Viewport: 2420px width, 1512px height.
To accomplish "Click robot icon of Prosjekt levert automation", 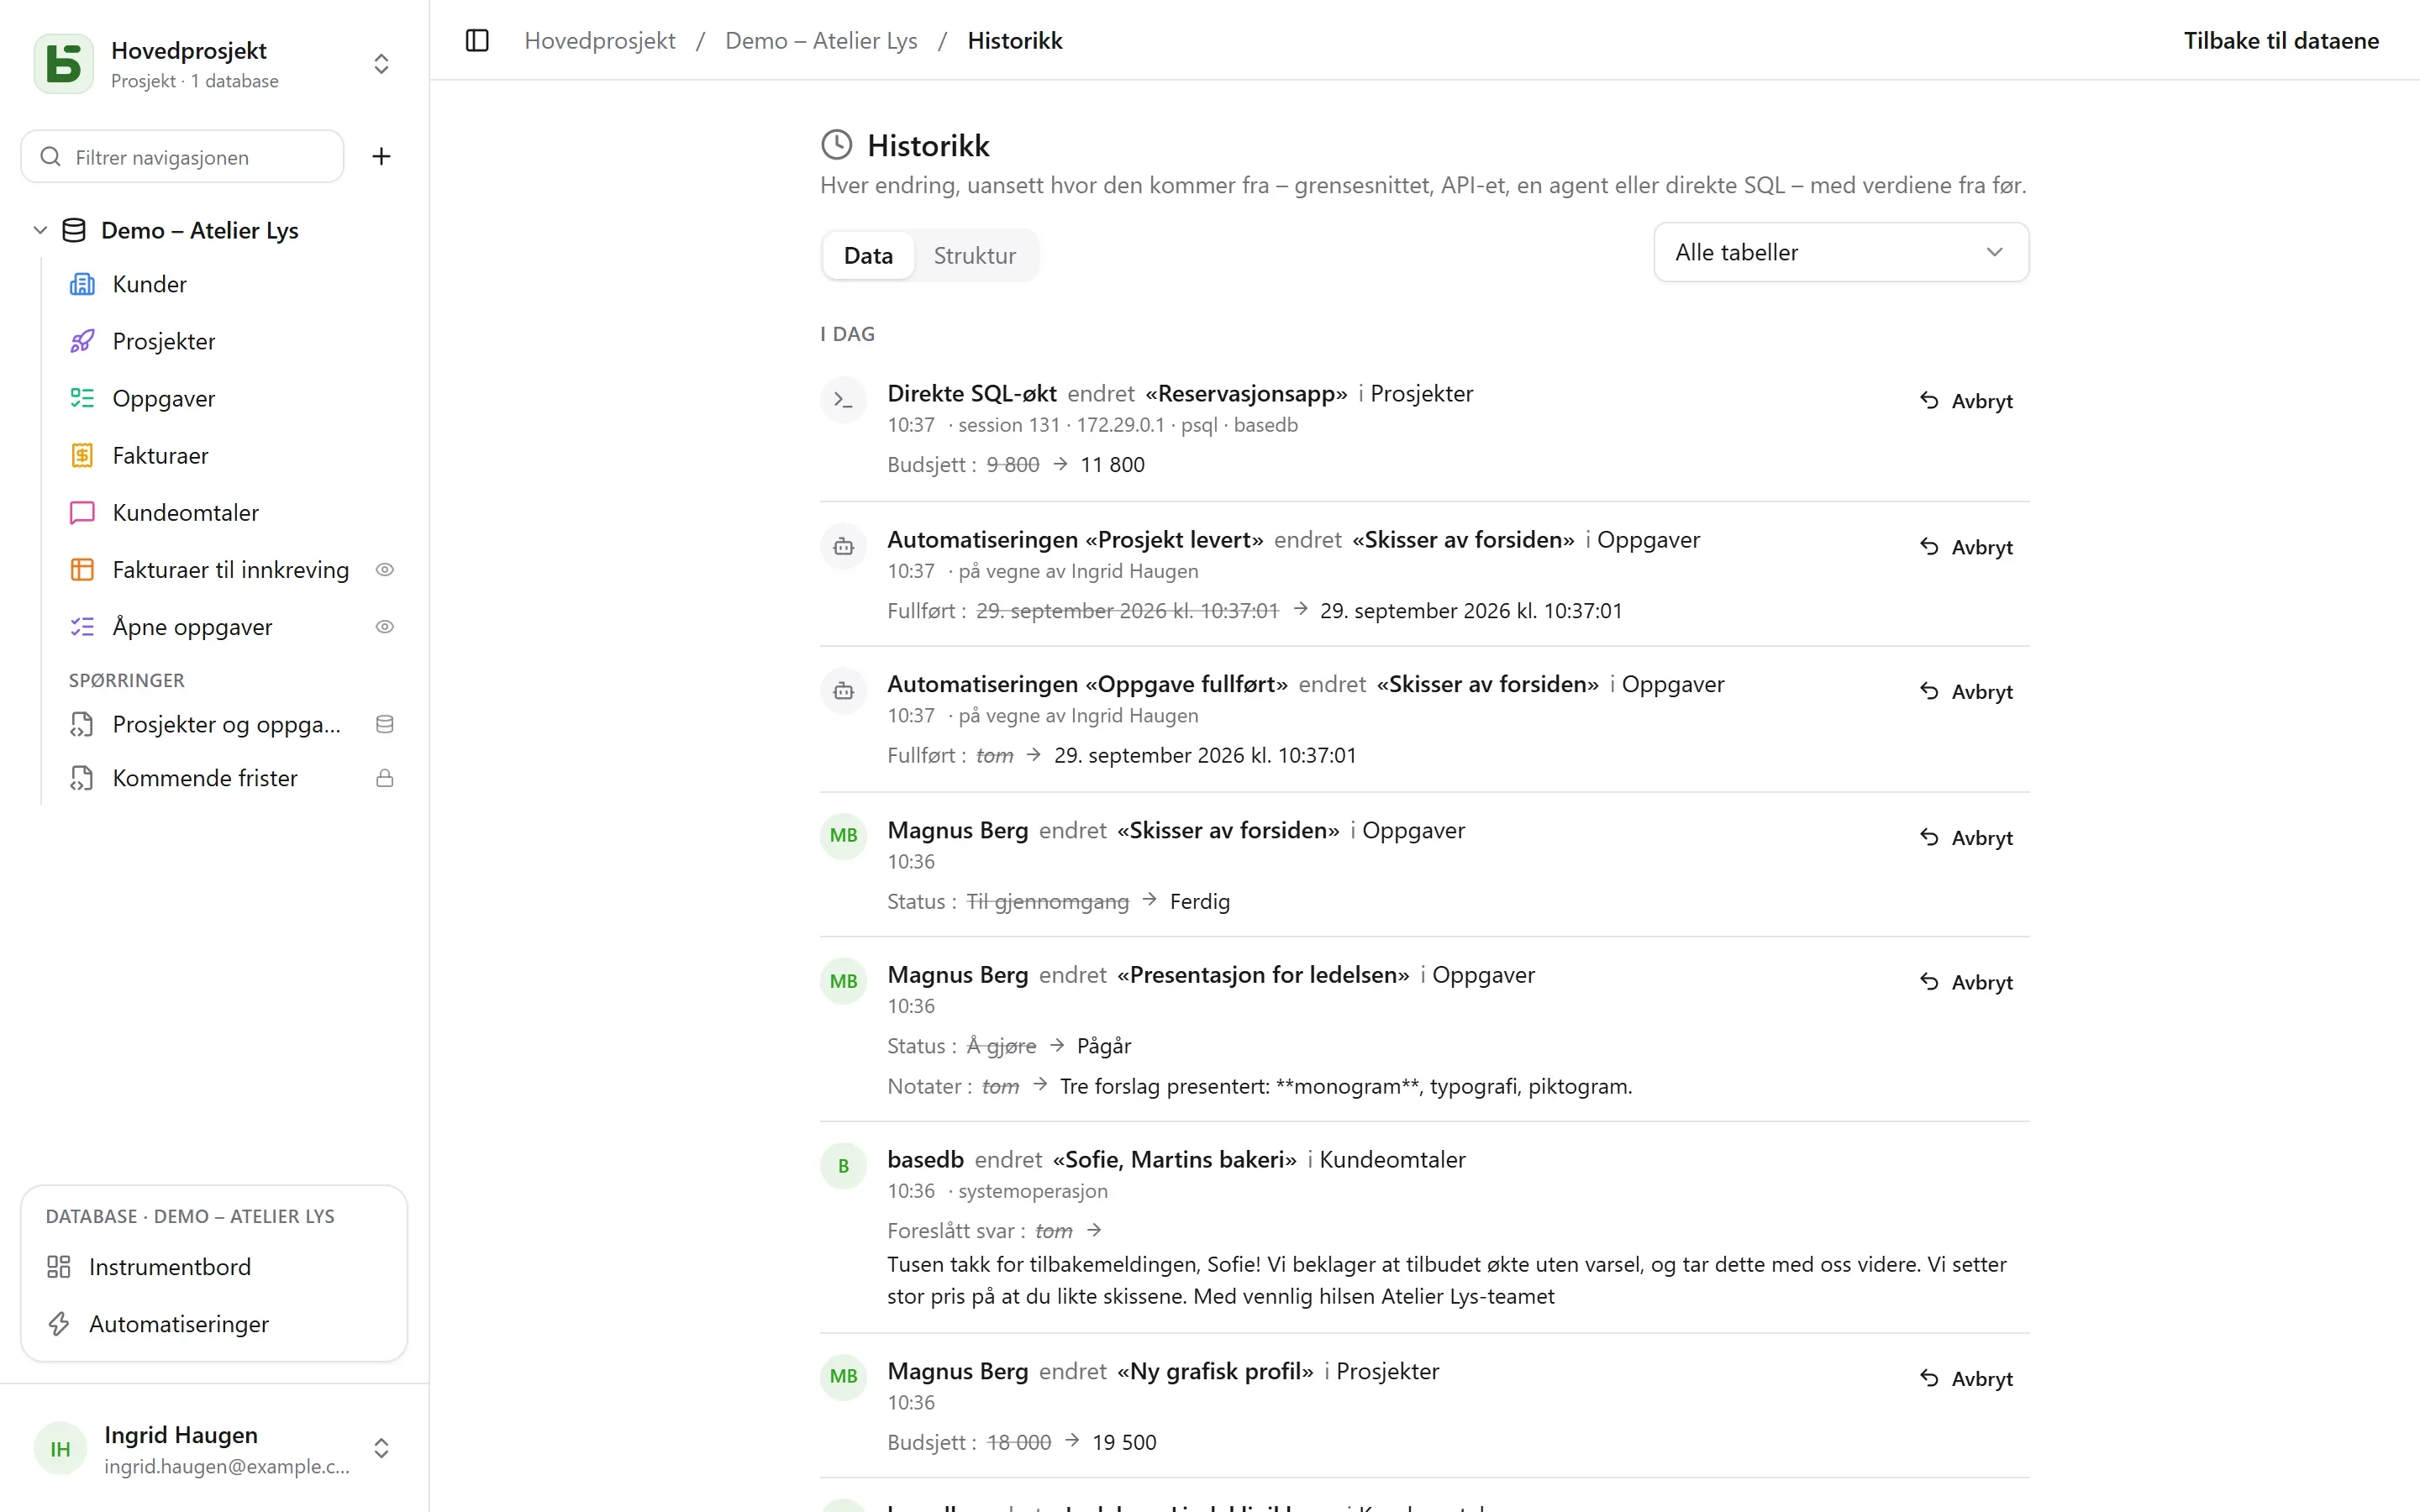I will (843, 546).
